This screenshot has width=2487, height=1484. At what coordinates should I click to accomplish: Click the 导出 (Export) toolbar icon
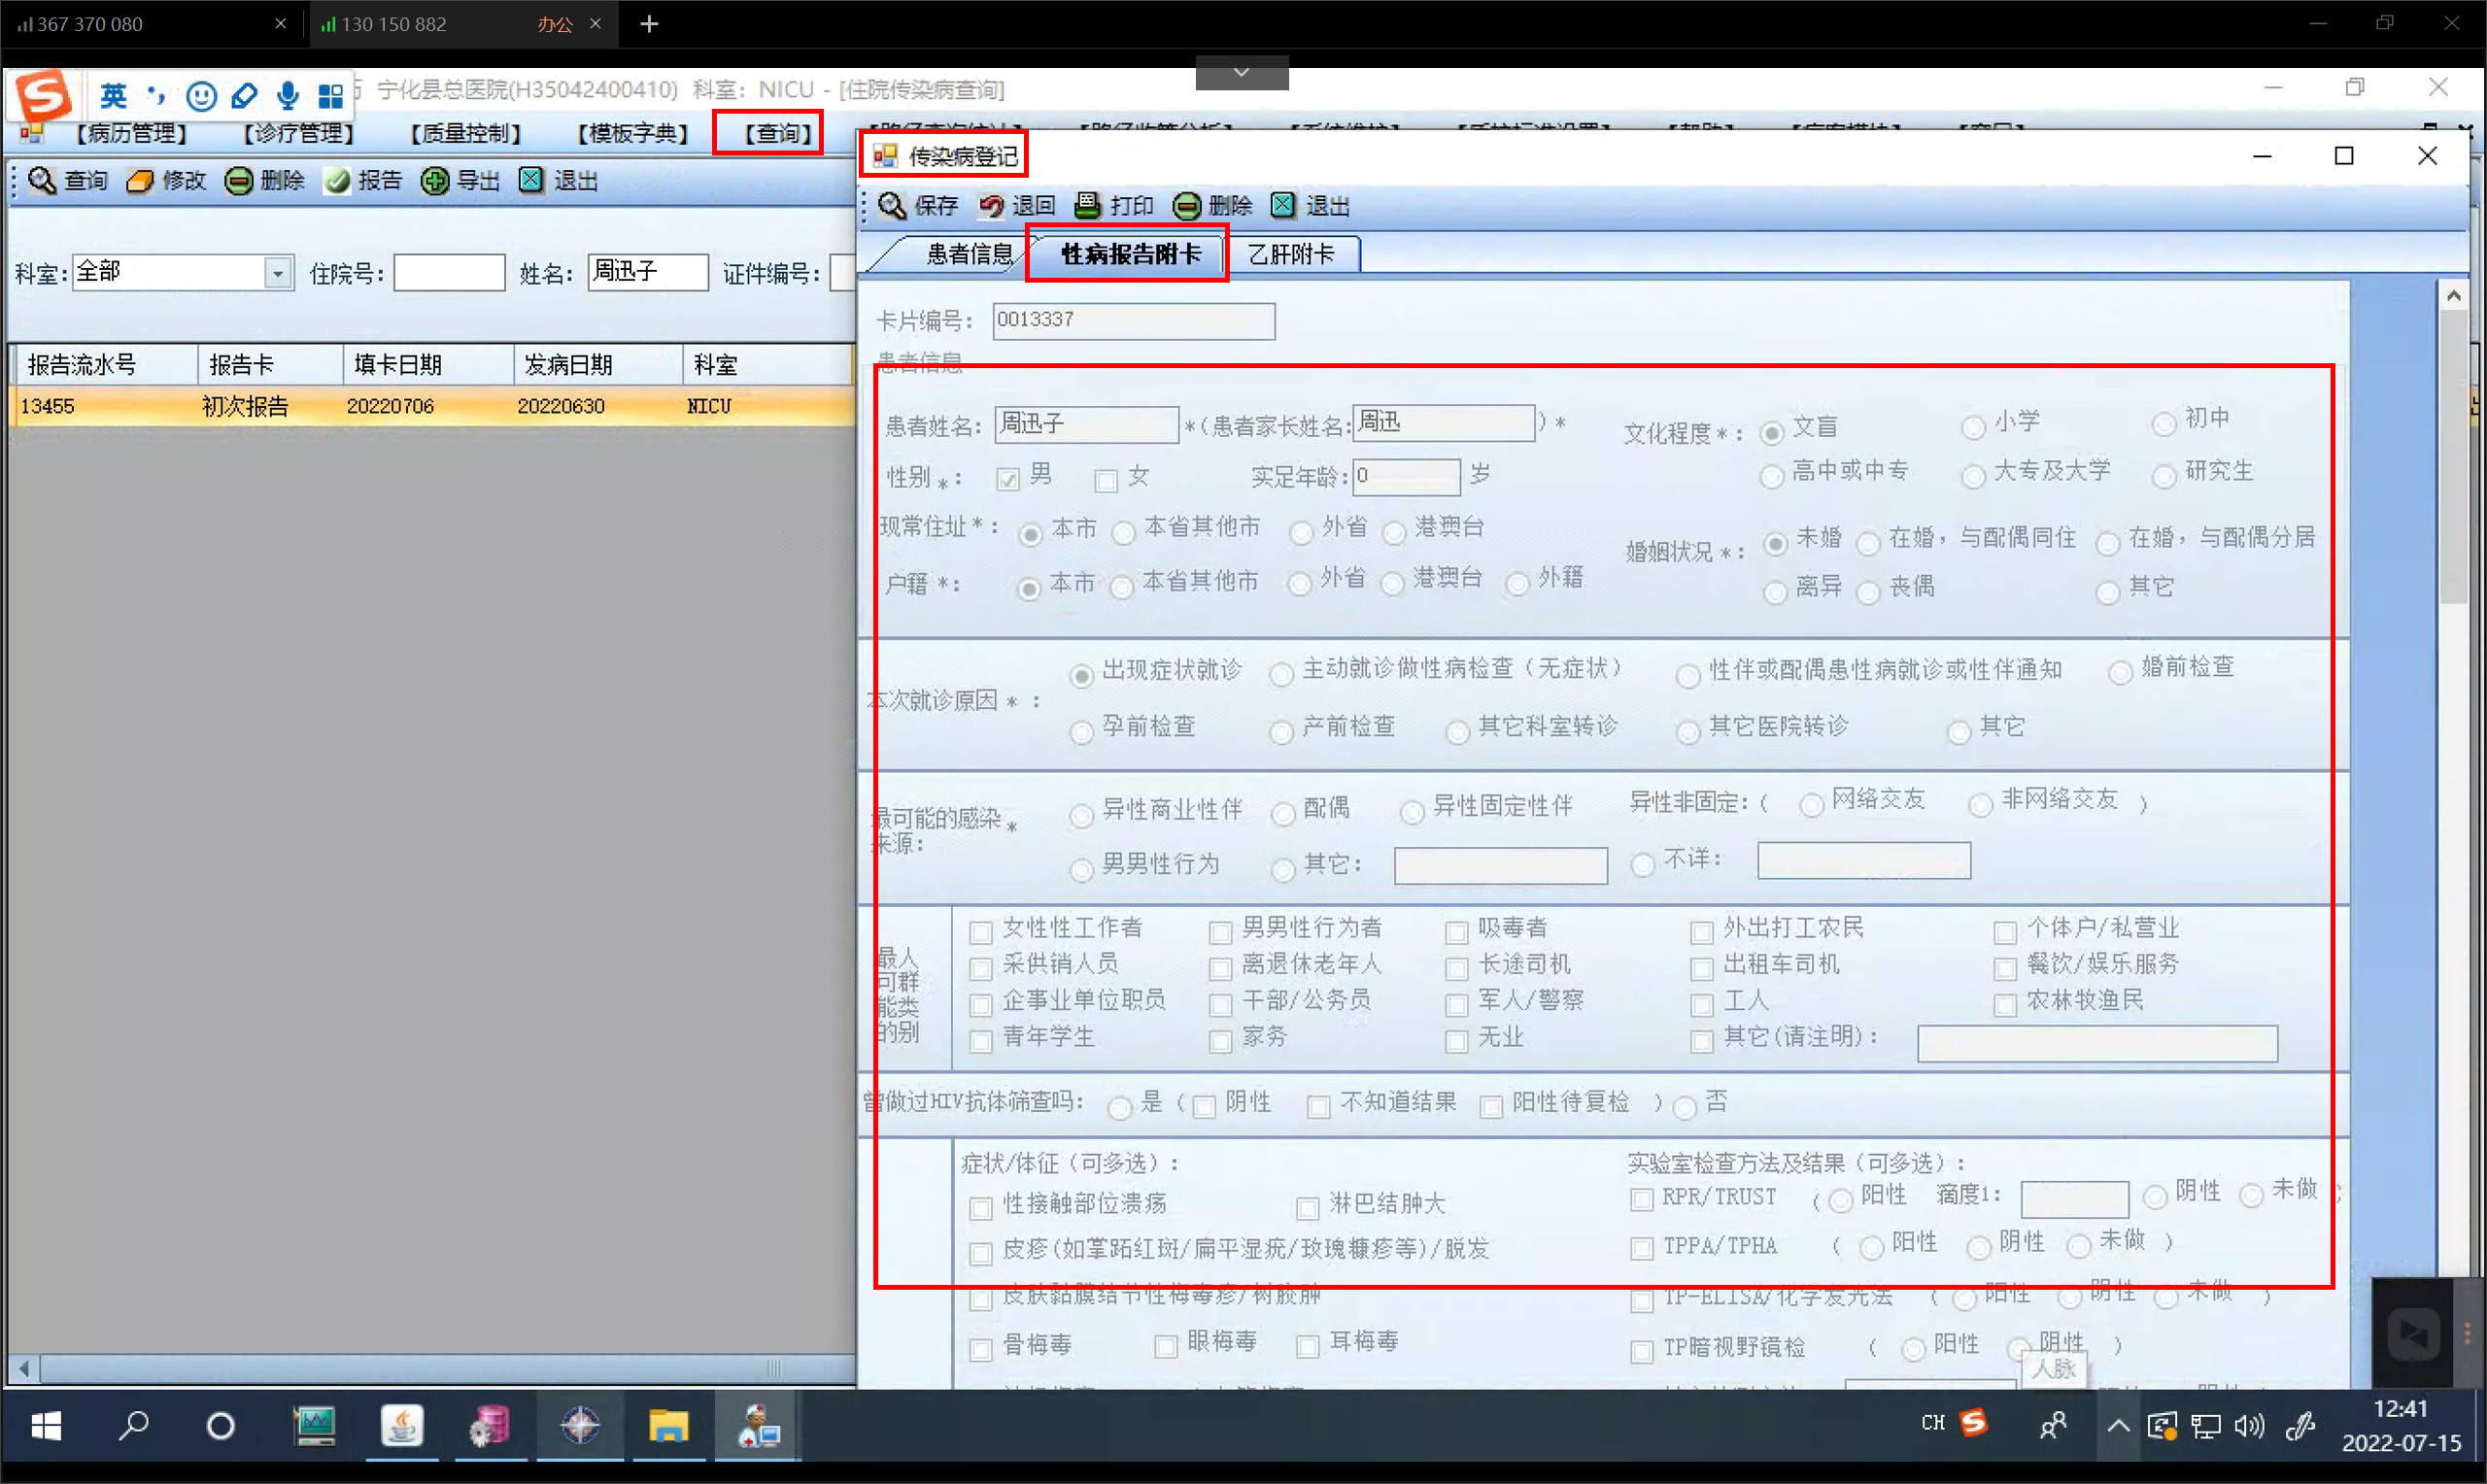435,181
